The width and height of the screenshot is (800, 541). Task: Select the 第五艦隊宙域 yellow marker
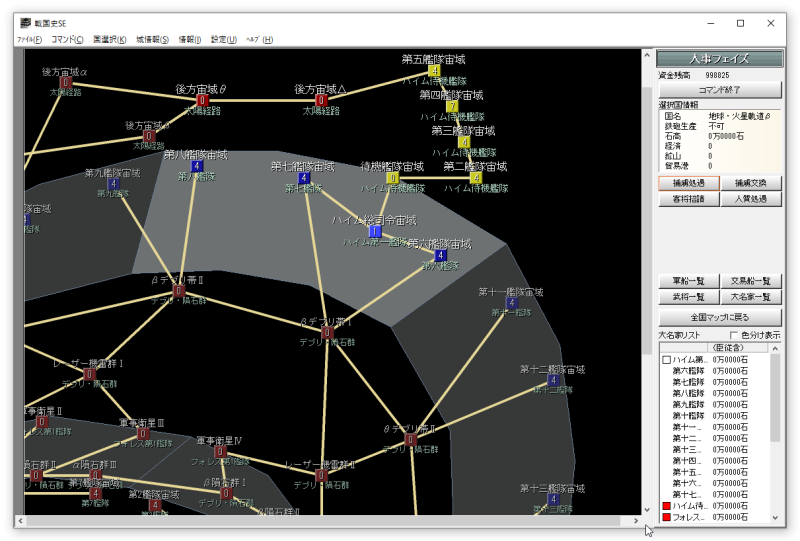click(x=434, y=70)
